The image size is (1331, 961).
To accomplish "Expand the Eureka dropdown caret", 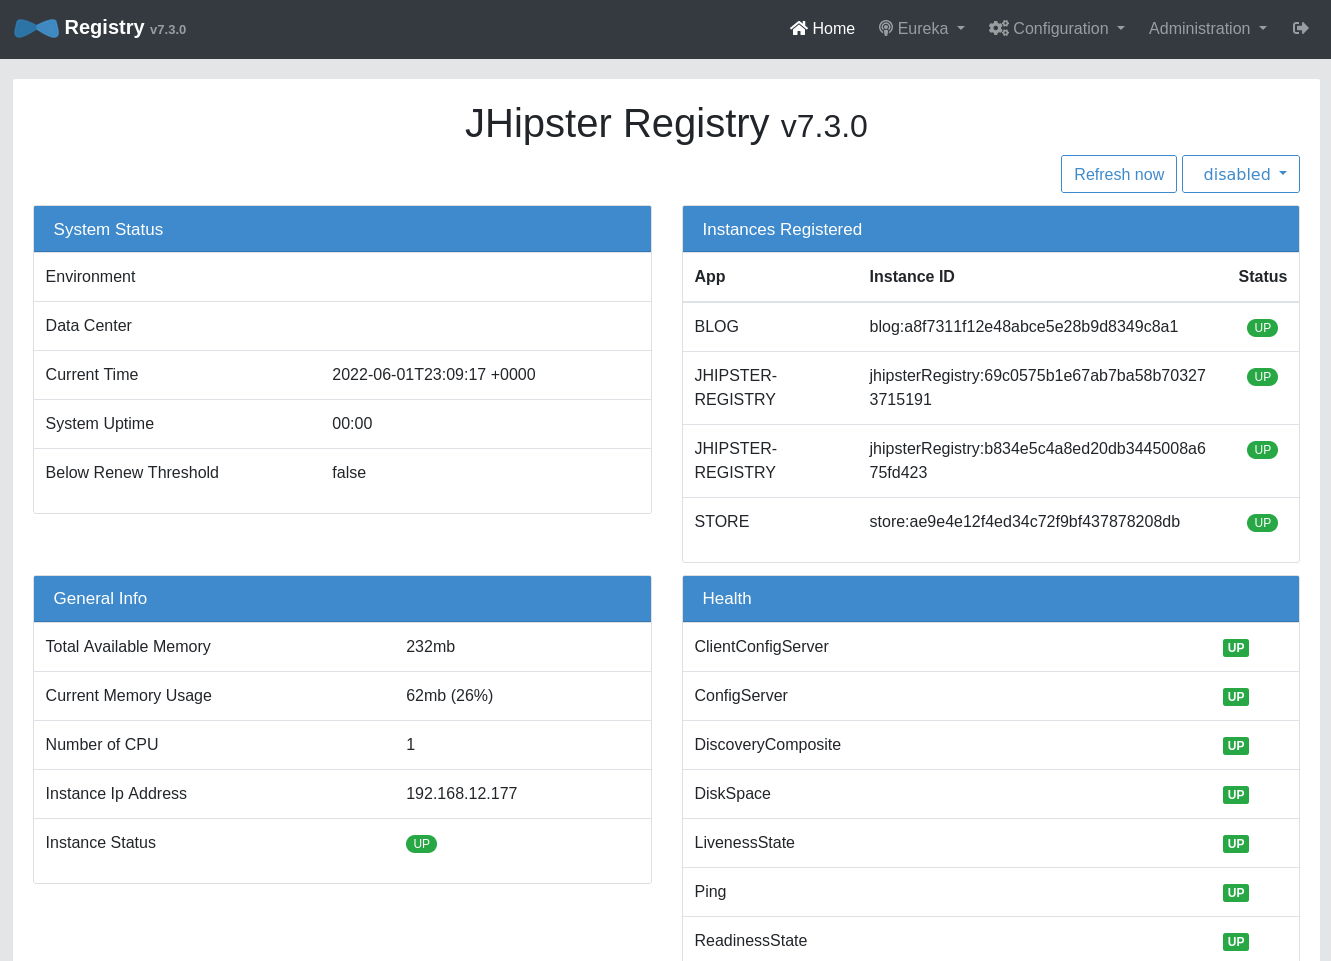I will point(961,28).
